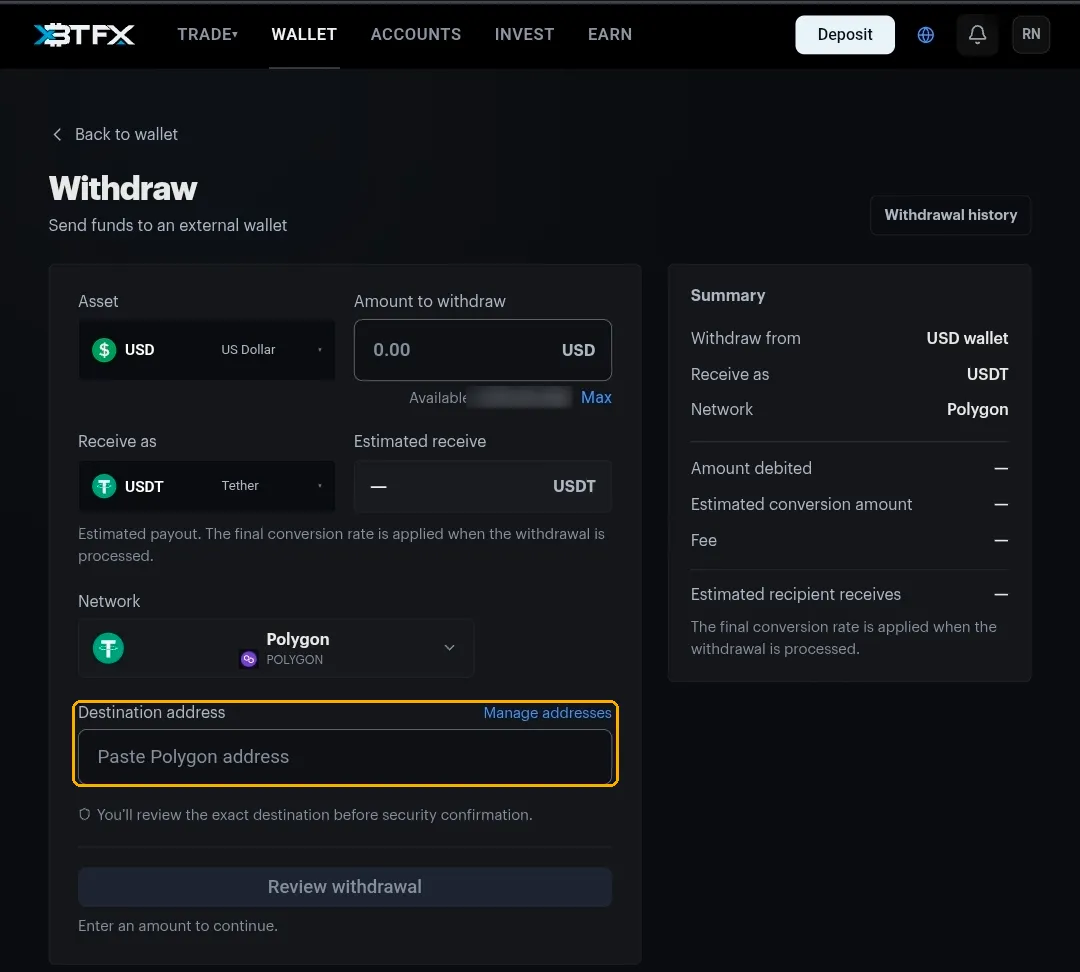Click 'Estimated conversion amount' label
Image resolution: width=1080 pixels, height=972 pixels.
pyautogui.click(x=801, y=504)
